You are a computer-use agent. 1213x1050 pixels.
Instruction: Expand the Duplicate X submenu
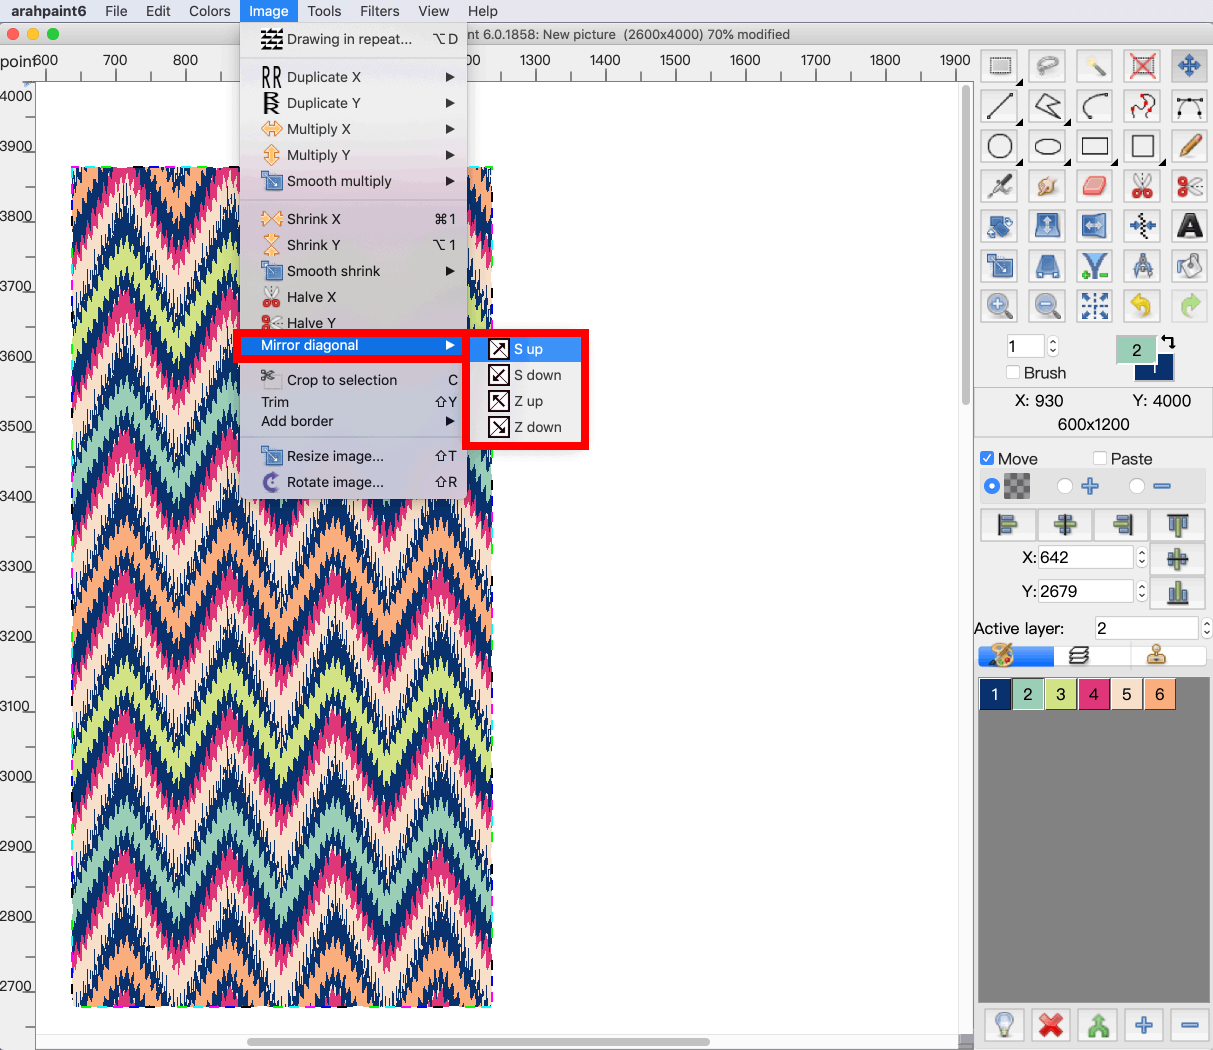(353, 77)
